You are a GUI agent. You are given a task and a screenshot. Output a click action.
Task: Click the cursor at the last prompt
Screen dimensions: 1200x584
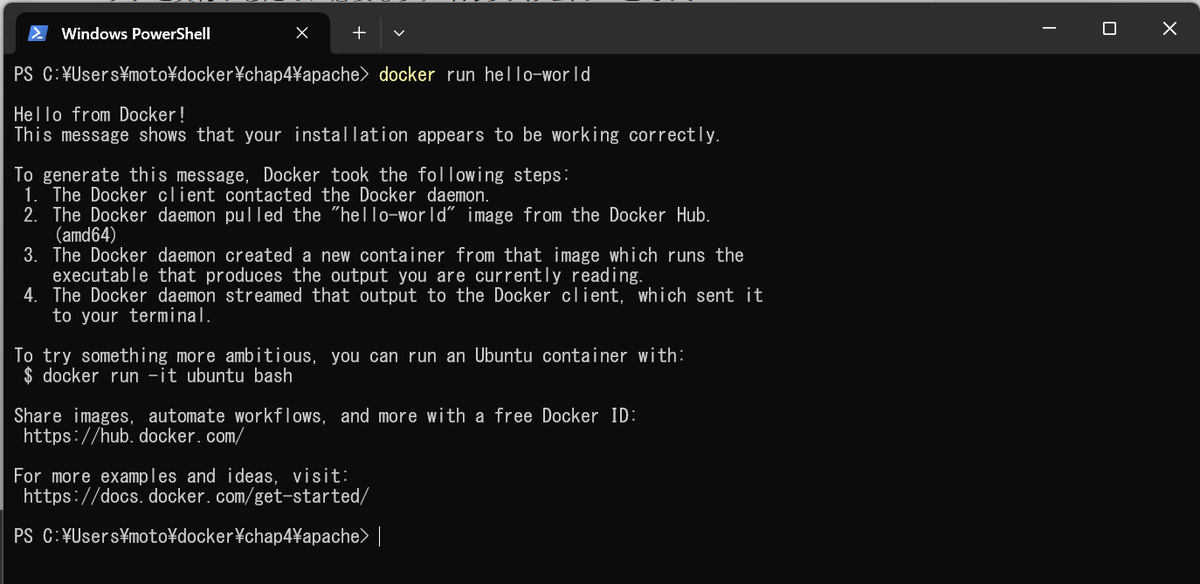[380, 537]
